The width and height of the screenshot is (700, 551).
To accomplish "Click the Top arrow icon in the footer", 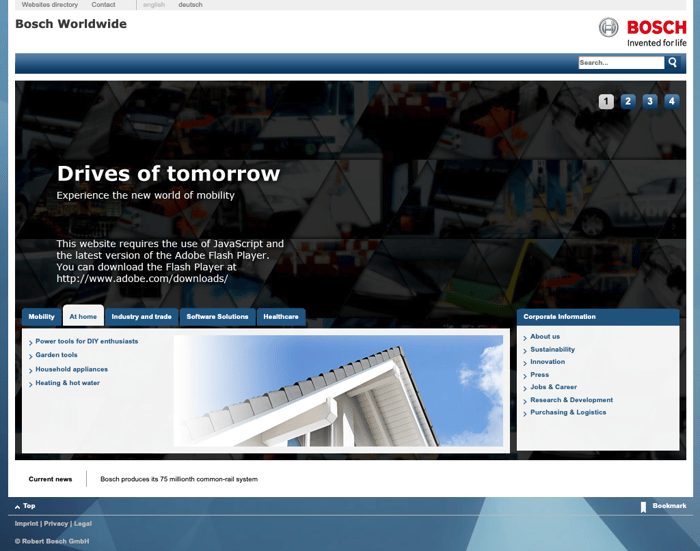I will click(17, 507).
